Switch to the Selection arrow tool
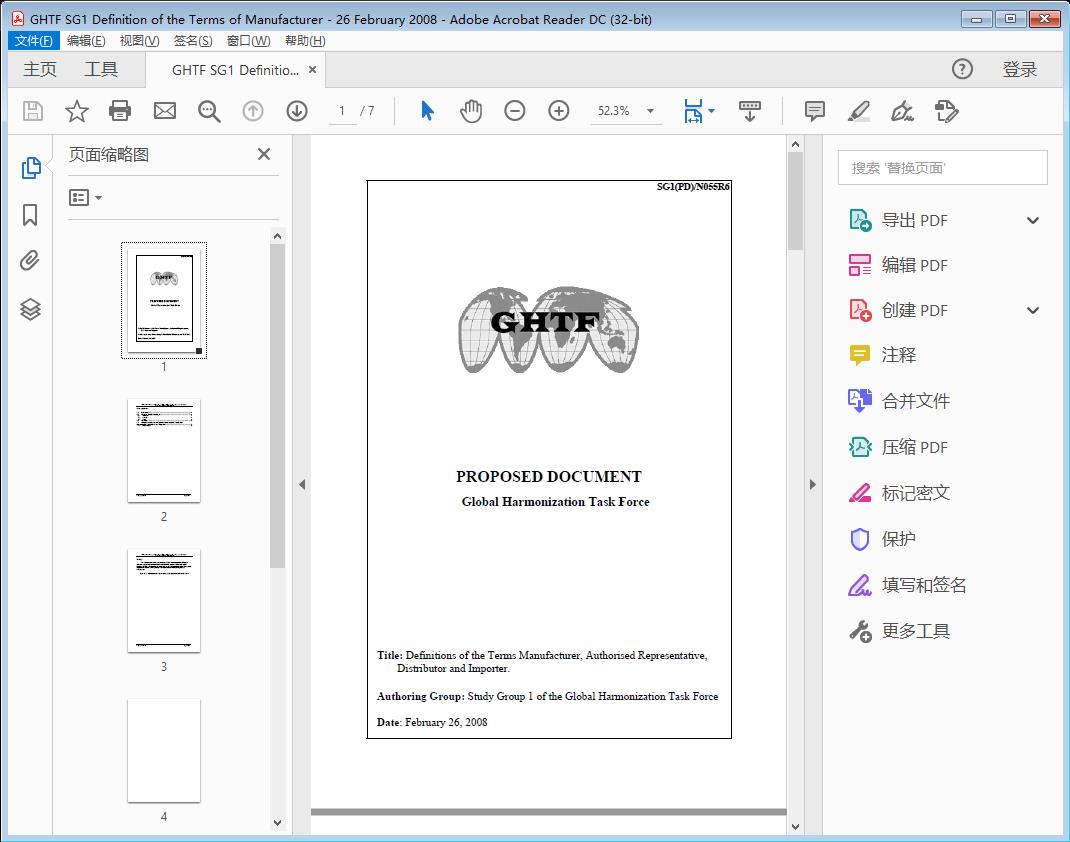This screenshot has height=842, width=1070. pos(425,111)
